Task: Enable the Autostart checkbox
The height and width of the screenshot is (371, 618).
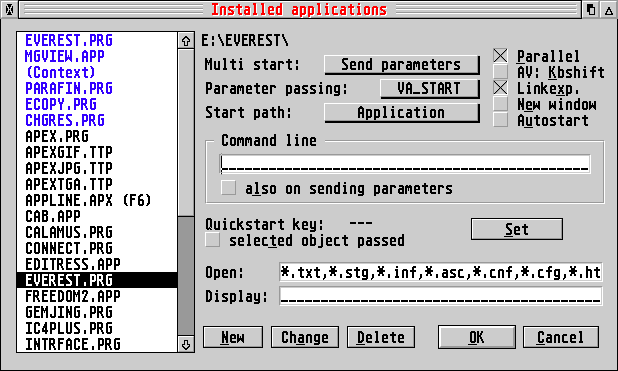Action: click(x=500, y=120)
